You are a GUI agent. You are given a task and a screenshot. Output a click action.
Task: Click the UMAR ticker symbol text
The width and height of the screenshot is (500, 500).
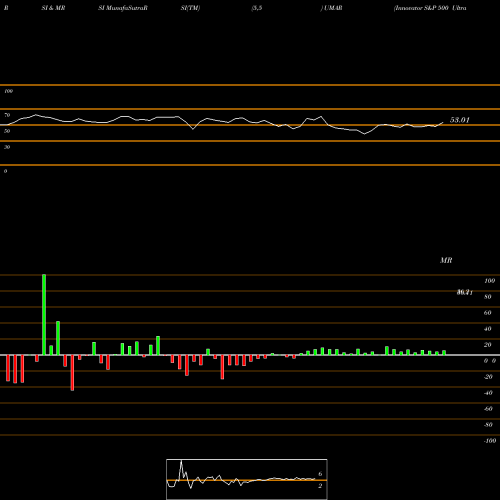click(x=333, y=8)
